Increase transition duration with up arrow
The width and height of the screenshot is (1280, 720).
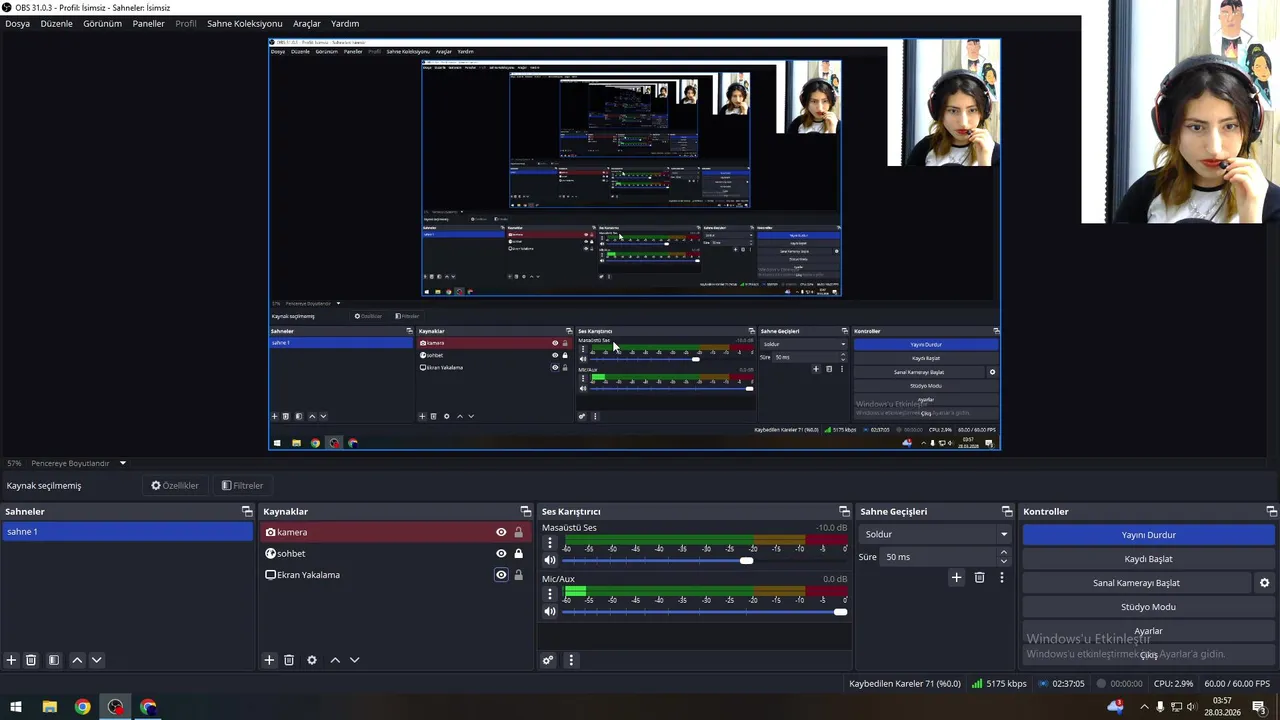click(1004, 552)
